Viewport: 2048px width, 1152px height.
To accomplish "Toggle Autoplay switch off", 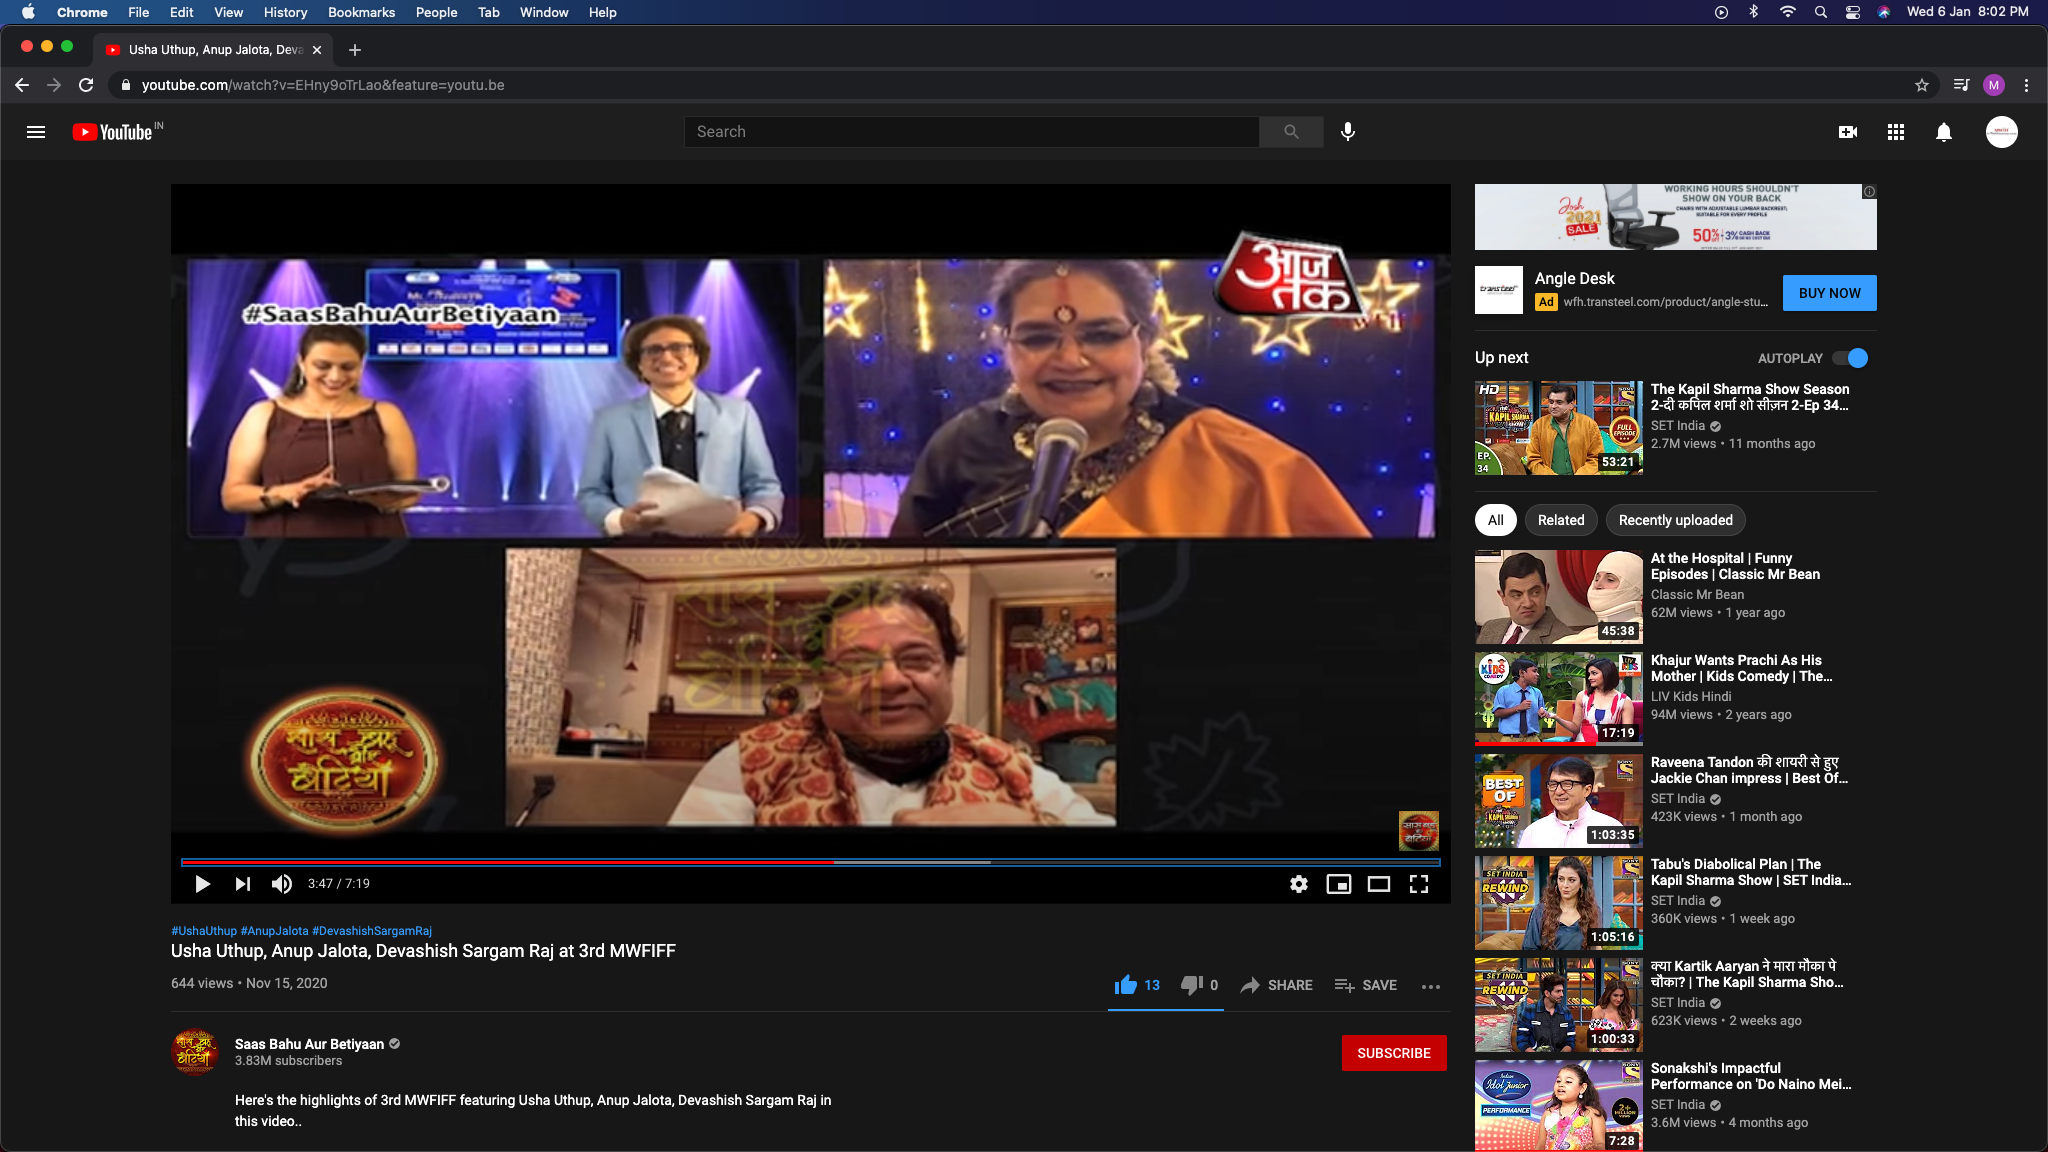I will 1851,358.
